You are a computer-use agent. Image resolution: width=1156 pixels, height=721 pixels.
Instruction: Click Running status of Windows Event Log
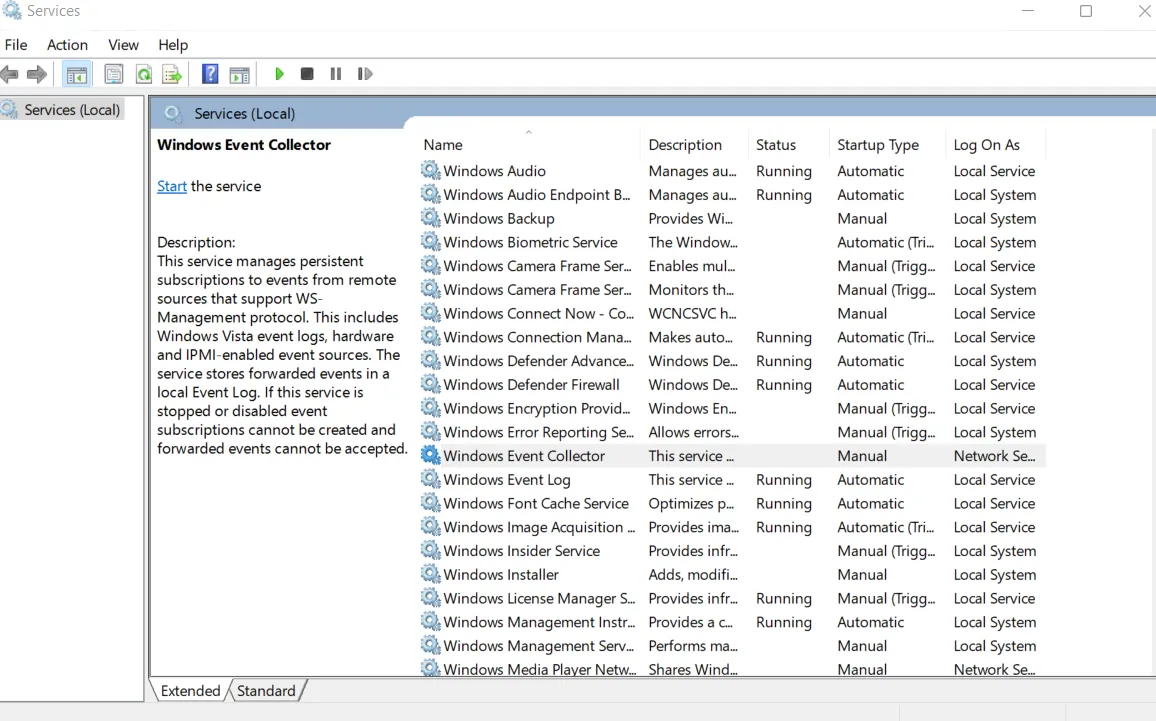pyautogui.click(x=784, y=480)
